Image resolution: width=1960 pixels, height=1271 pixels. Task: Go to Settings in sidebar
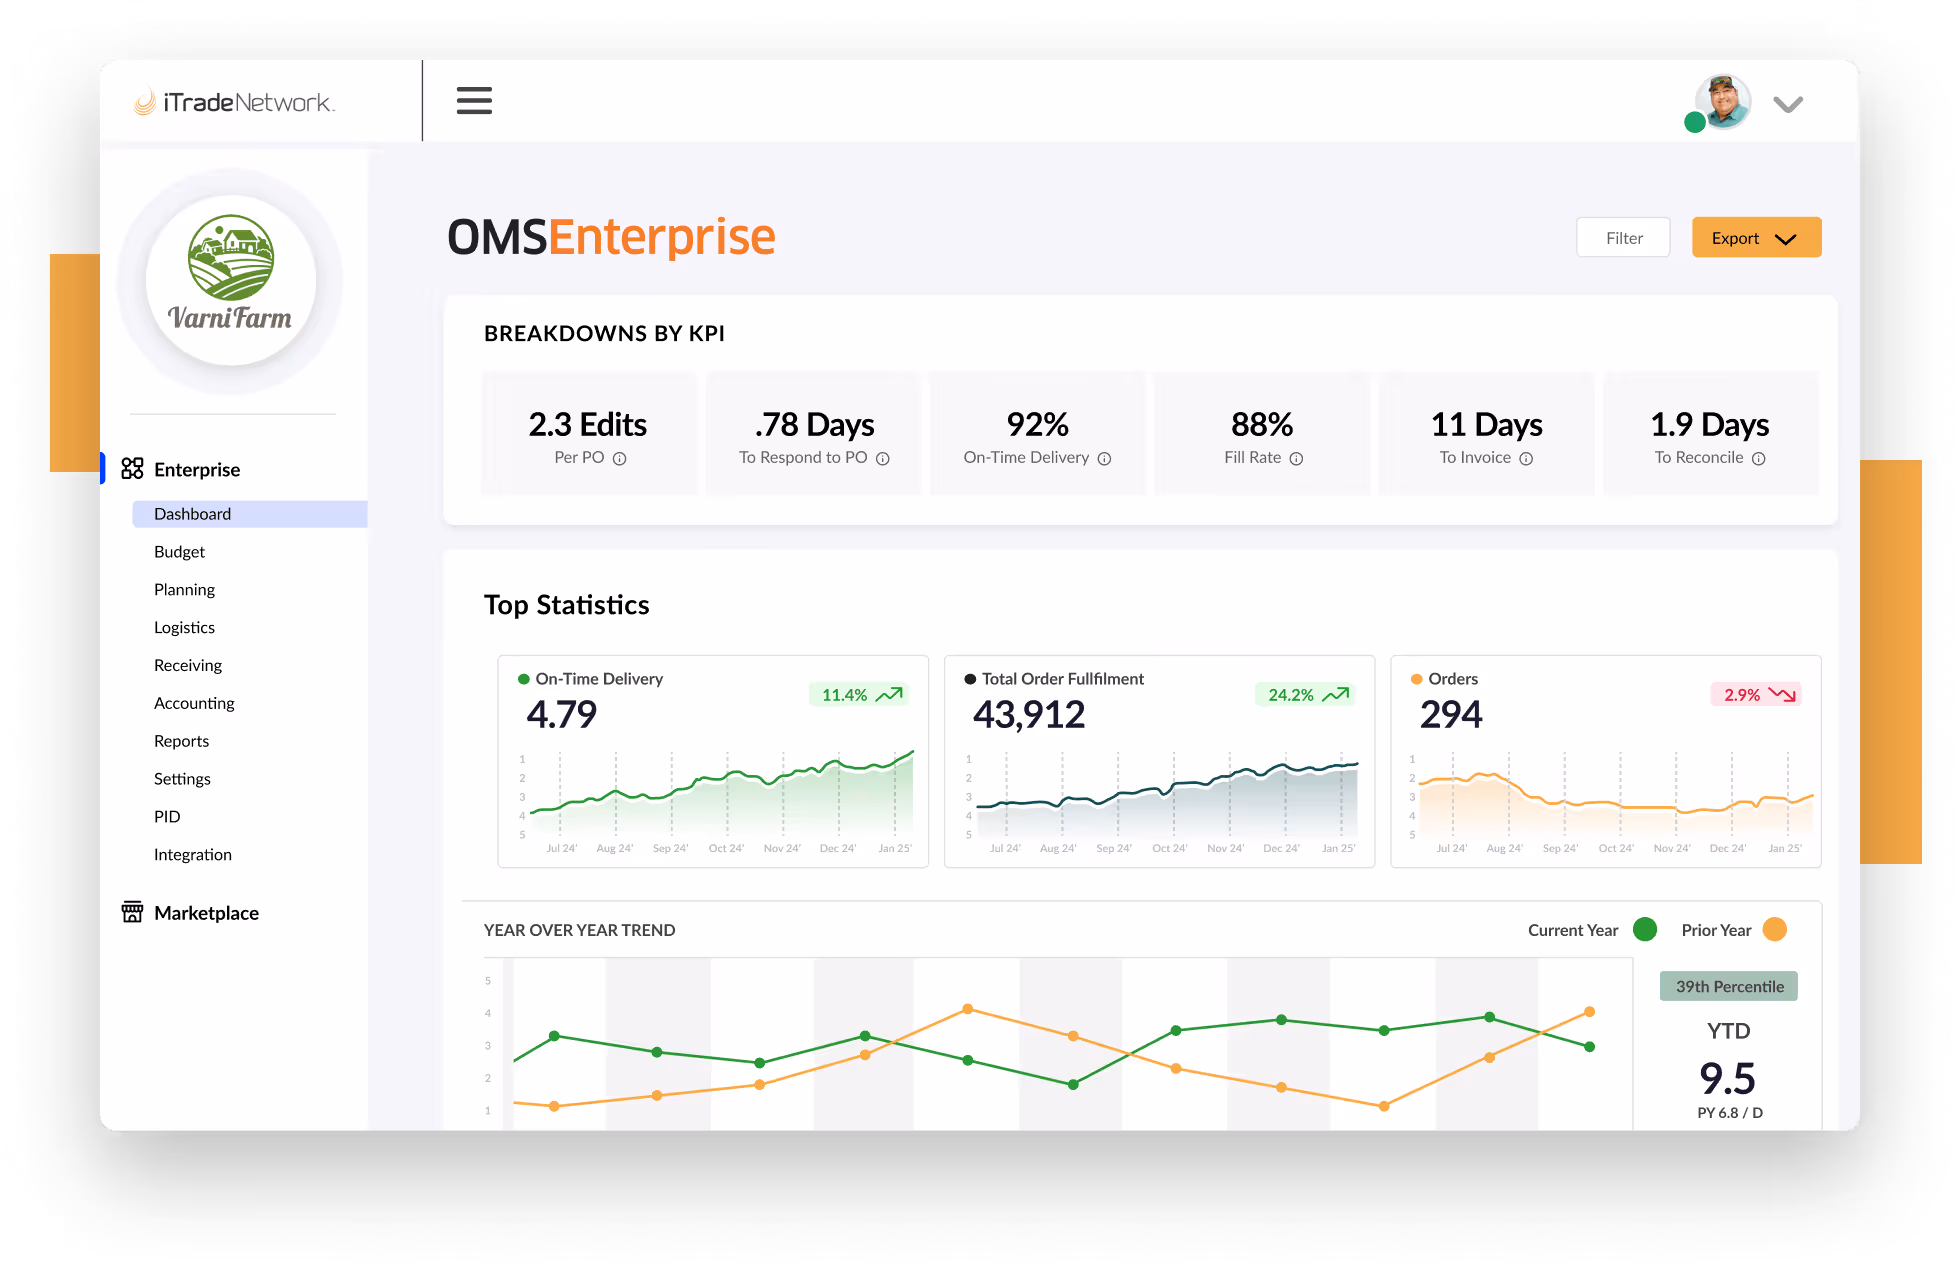tap(182, 779)
